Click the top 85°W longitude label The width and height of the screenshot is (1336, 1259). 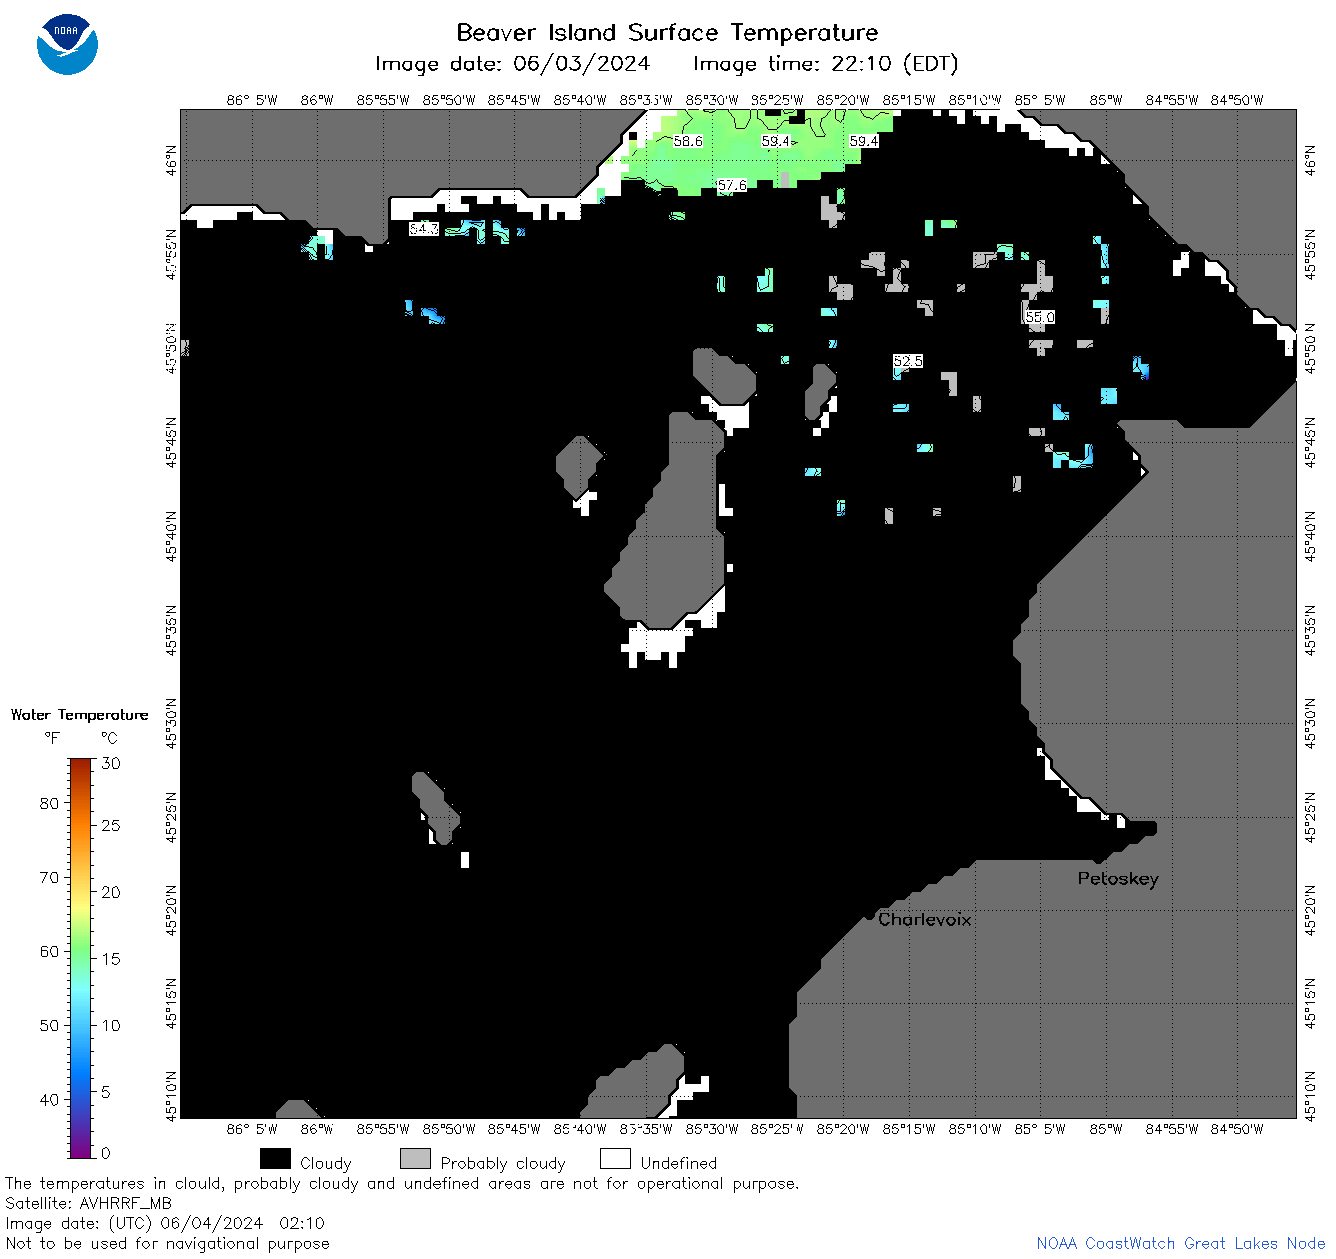(x=1106, y=99)
